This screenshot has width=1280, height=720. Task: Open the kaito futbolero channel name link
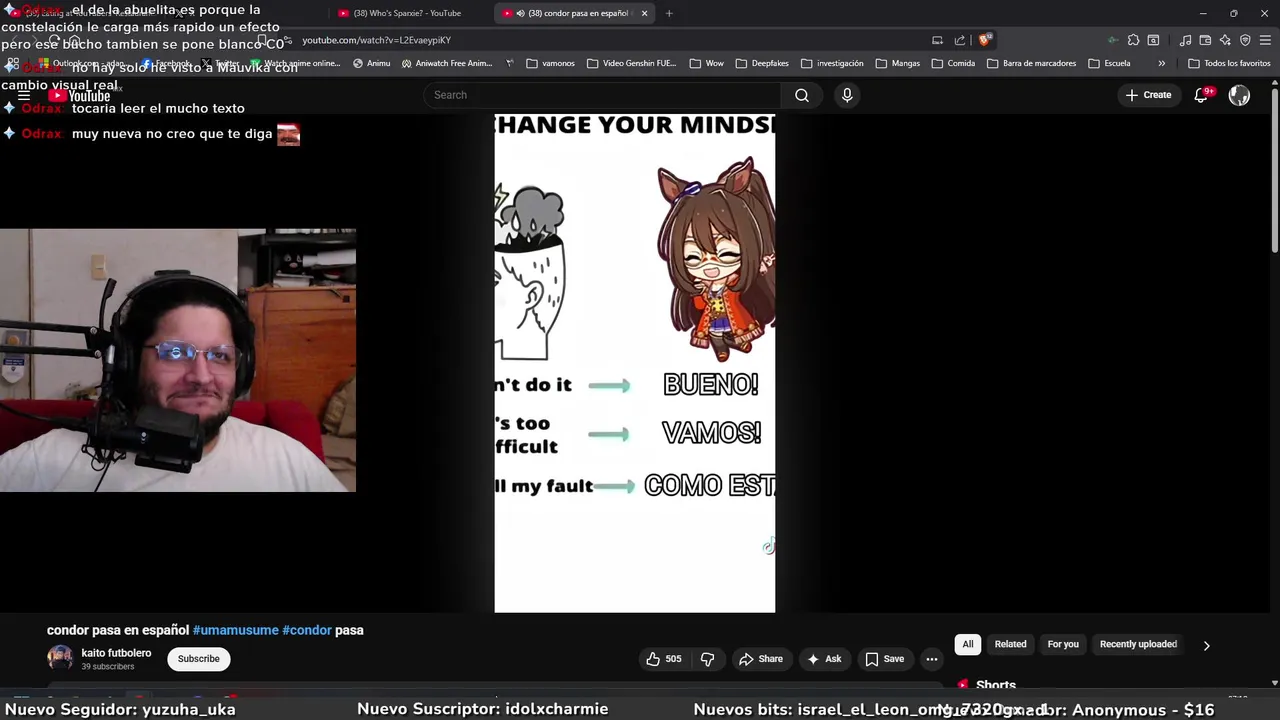click(116, 653)
